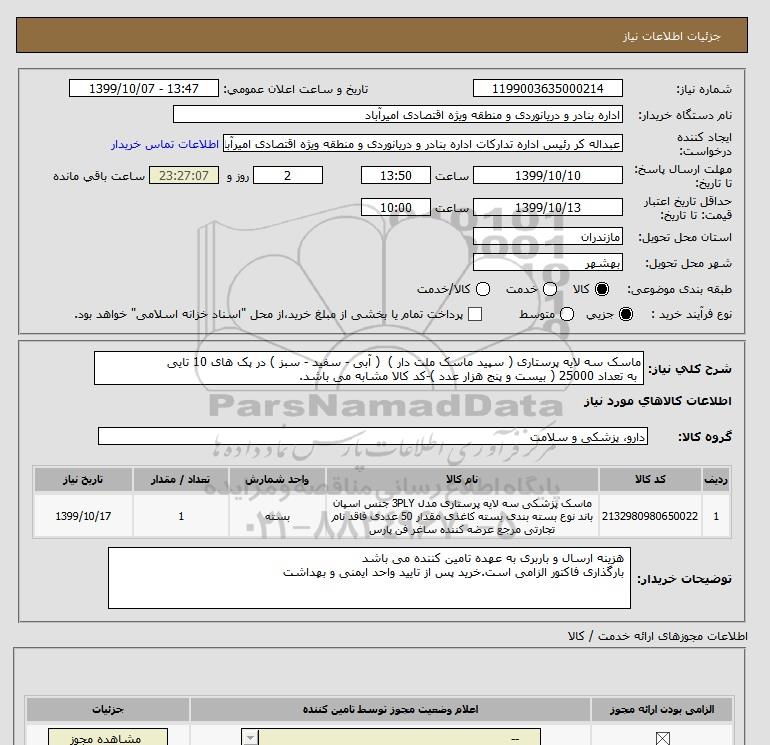Click the remaining time countdown 23:27:07

coord(184,175)
